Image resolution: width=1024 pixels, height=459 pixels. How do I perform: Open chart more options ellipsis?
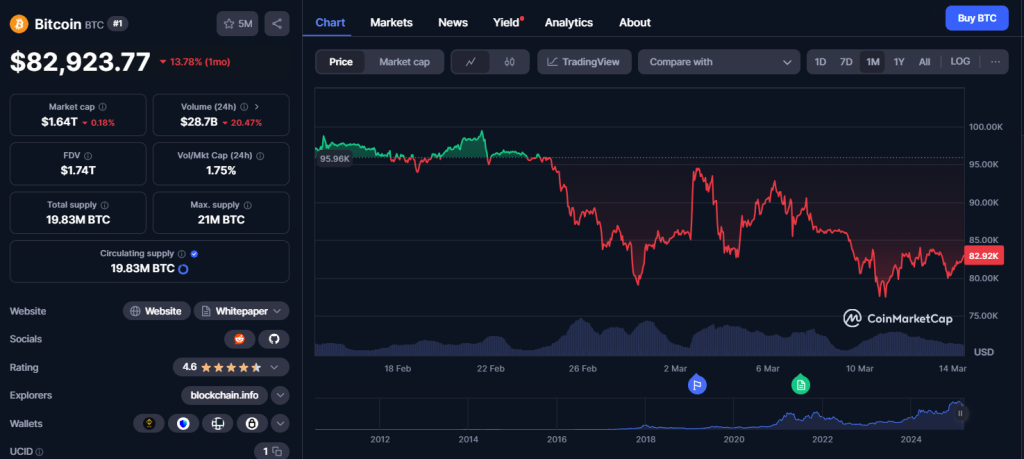click(995, 62)
